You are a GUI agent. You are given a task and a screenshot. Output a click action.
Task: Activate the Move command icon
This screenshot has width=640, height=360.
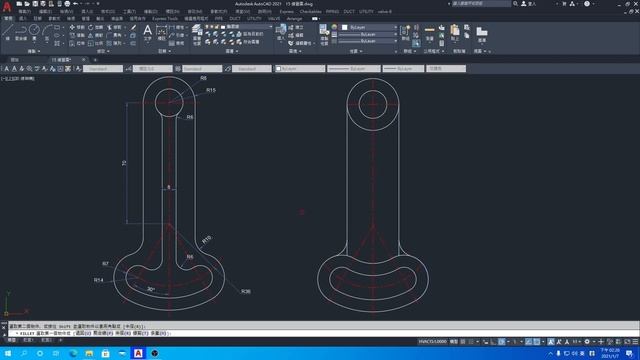72,27
